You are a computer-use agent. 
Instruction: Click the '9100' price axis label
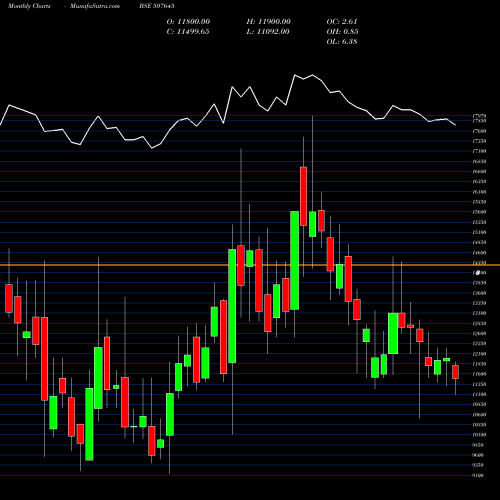478,476
